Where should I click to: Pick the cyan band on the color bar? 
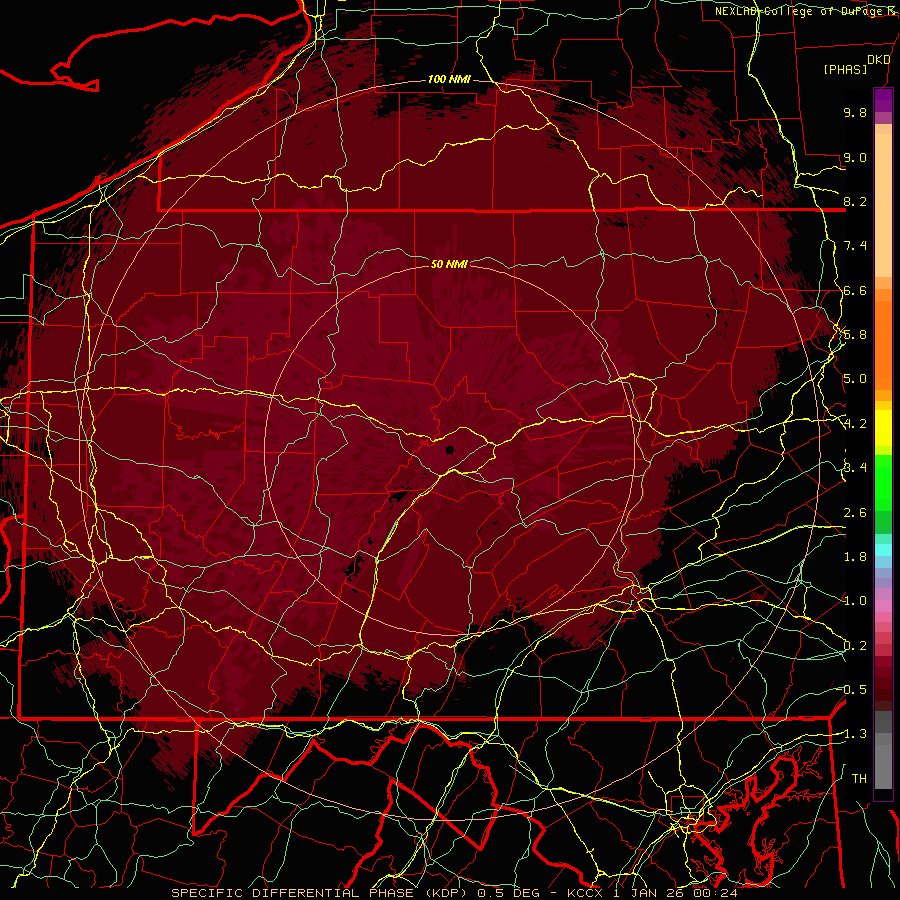[x=883, y=550]
